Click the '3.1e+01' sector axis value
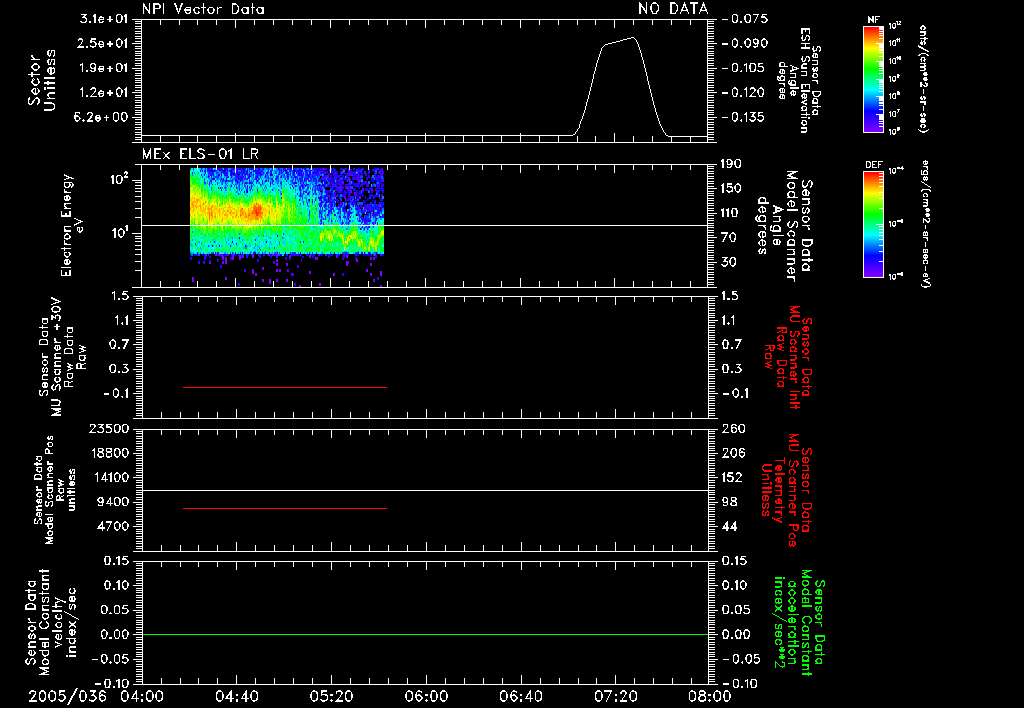Image resolution: width=1024 pixels, height=708 pixels. click(104, 19)
